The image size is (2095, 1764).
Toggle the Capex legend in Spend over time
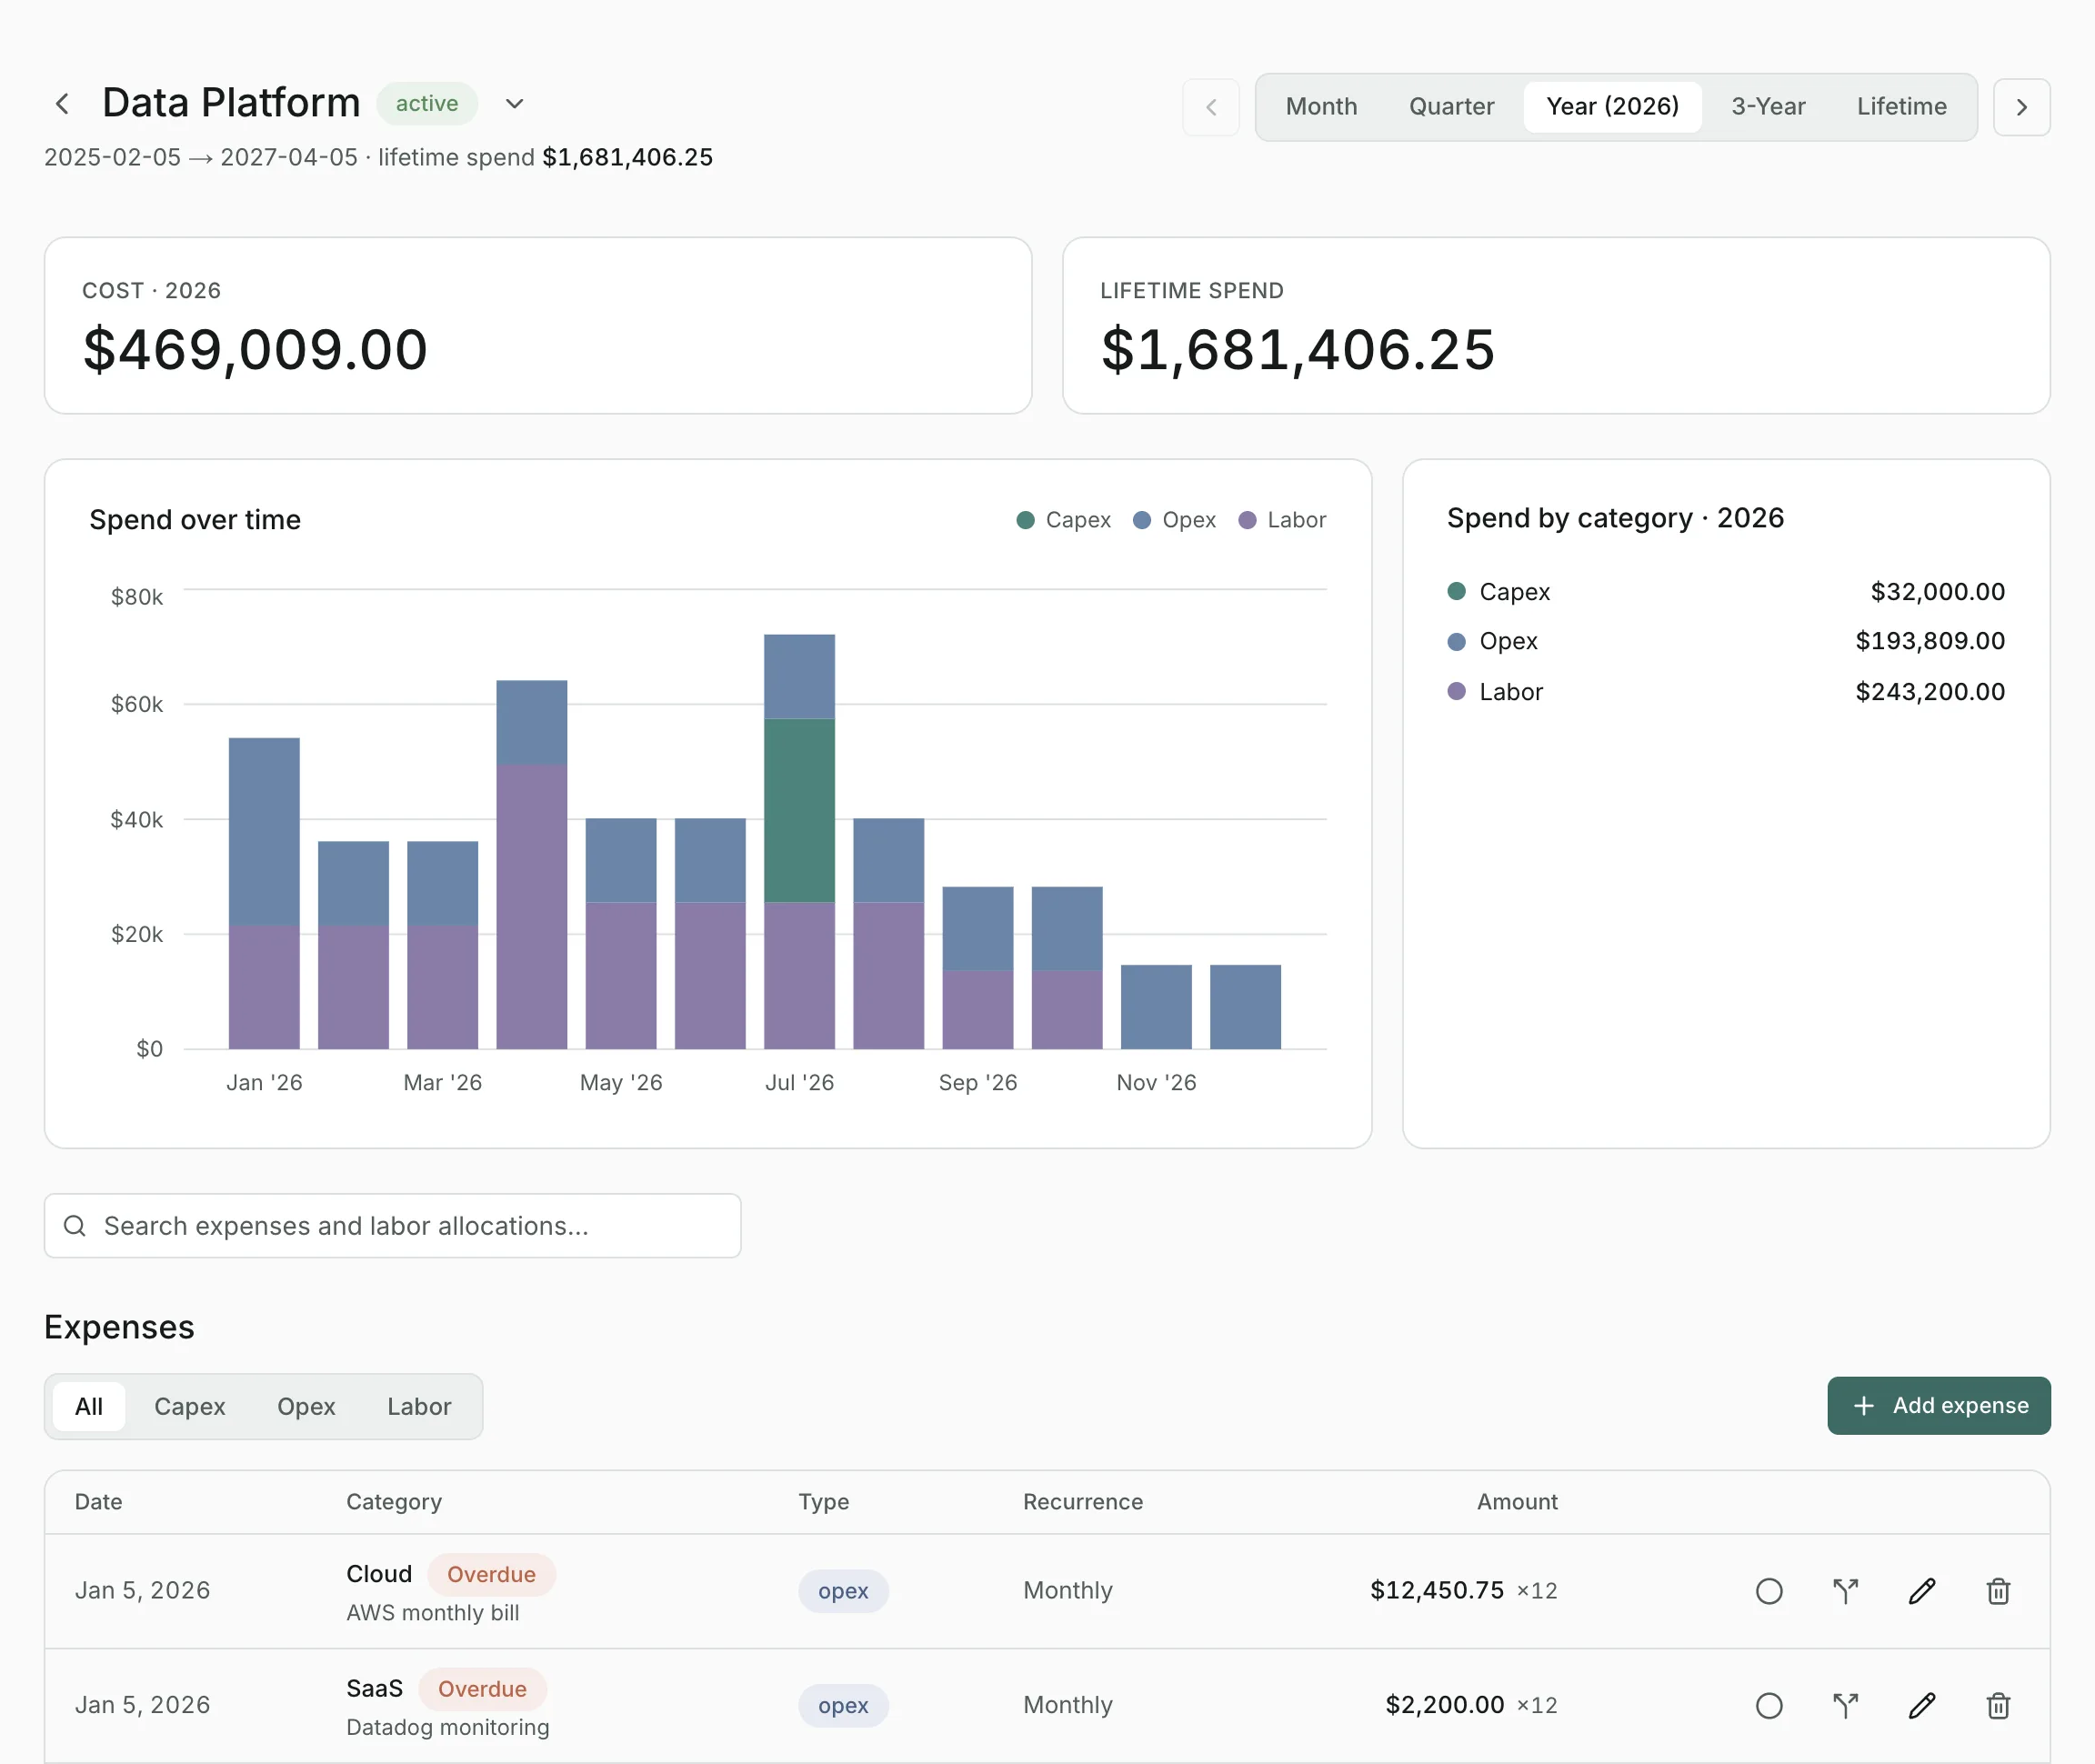pos(1063,520)
